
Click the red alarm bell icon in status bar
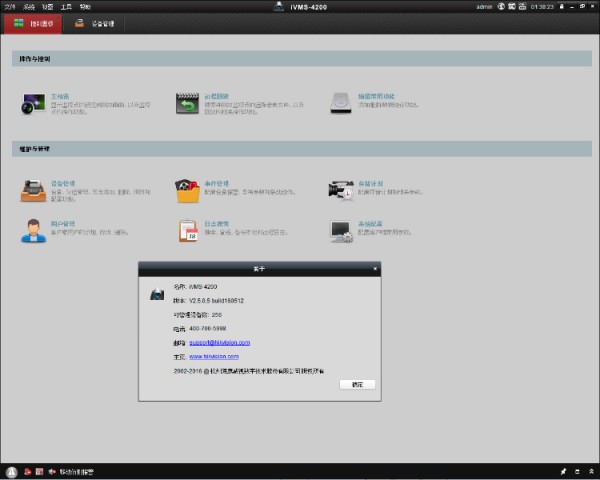pyautogui.click(x=28, y=472)
